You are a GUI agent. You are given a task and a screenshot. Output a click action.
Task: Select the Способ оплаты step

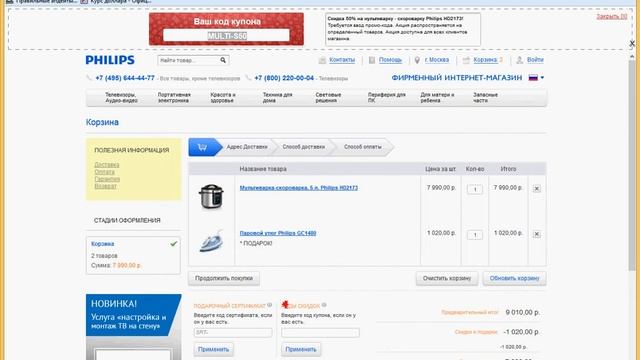(x=363, y=147)
